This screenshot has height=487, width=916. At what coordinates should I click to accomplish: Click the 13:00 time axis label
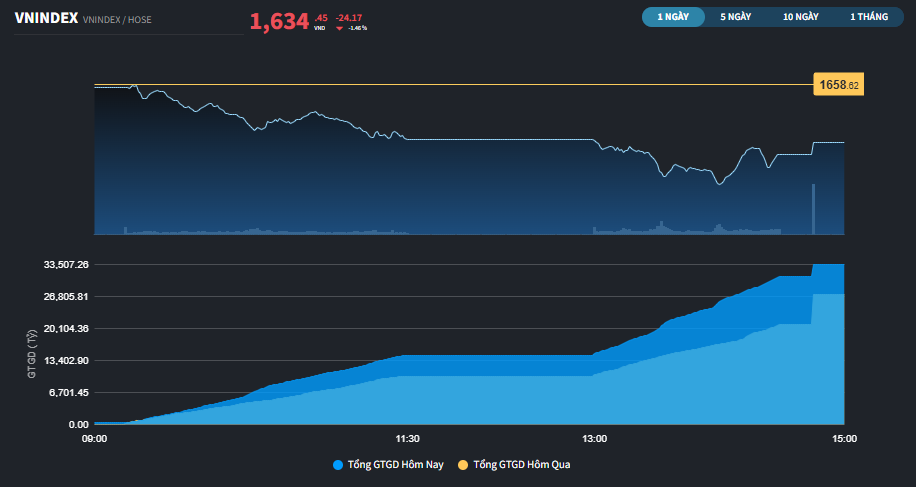tap(594, 438)
